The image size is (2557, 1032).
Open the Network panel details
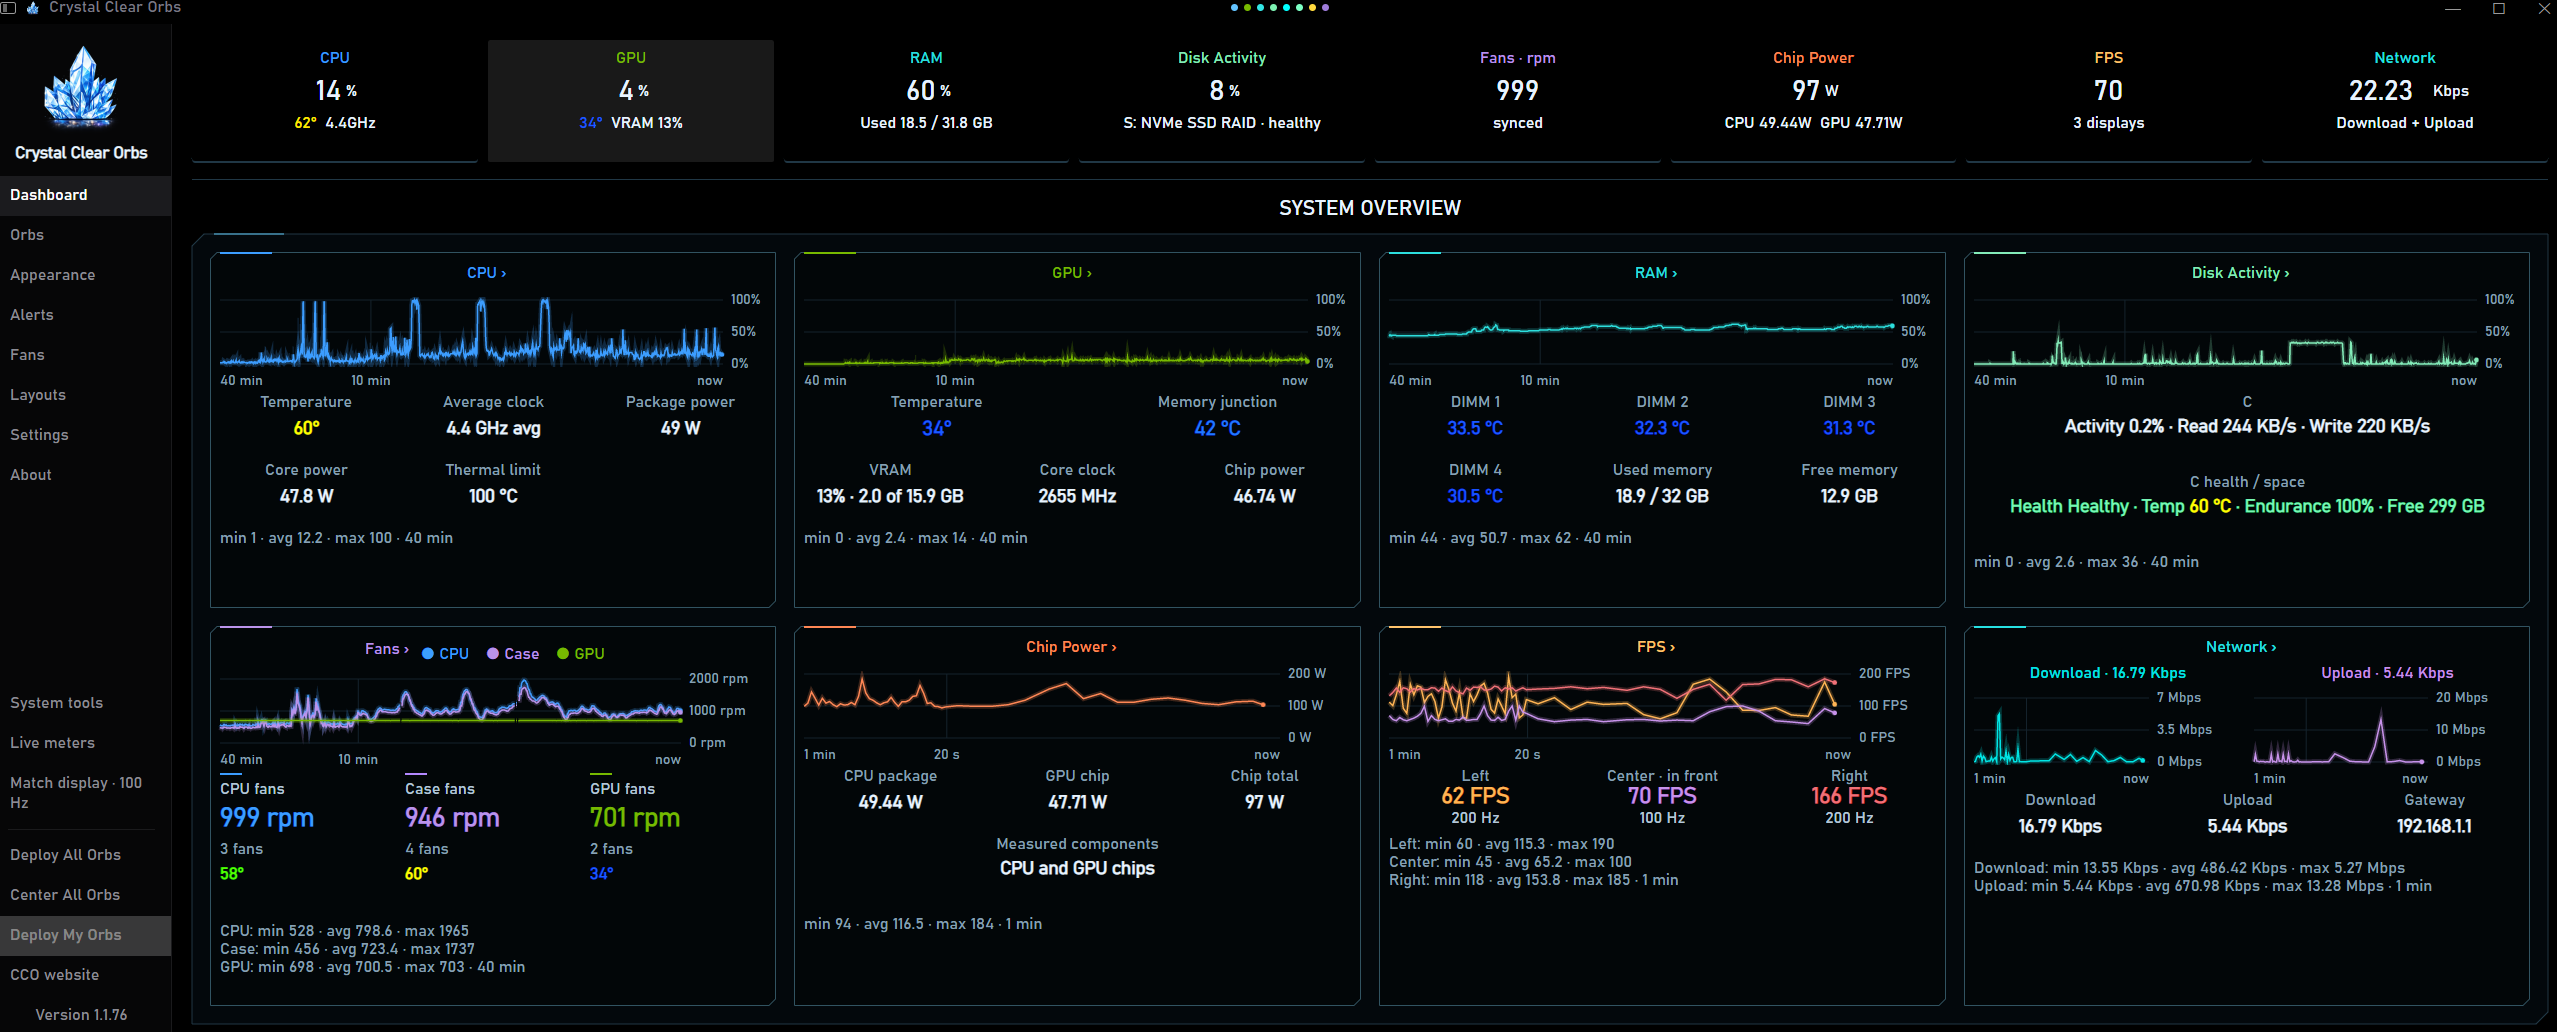2241,647
